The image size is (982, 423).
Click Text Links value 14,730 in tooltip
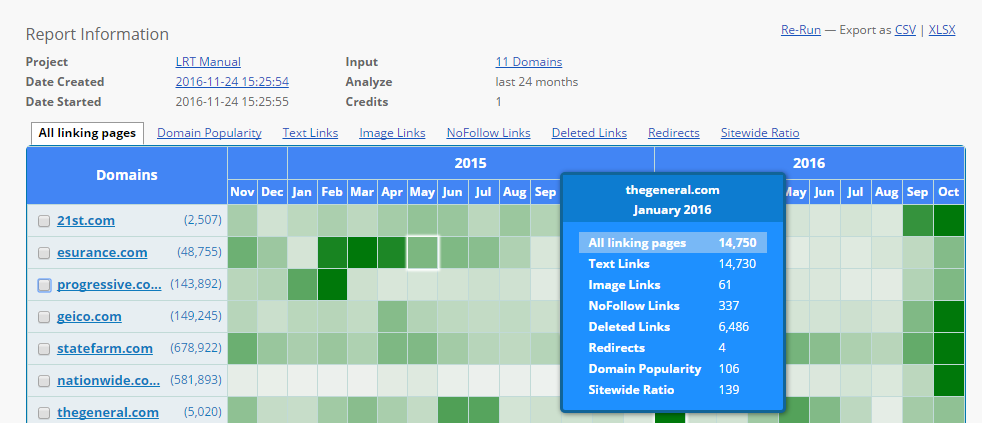click(x=737, y=264)
